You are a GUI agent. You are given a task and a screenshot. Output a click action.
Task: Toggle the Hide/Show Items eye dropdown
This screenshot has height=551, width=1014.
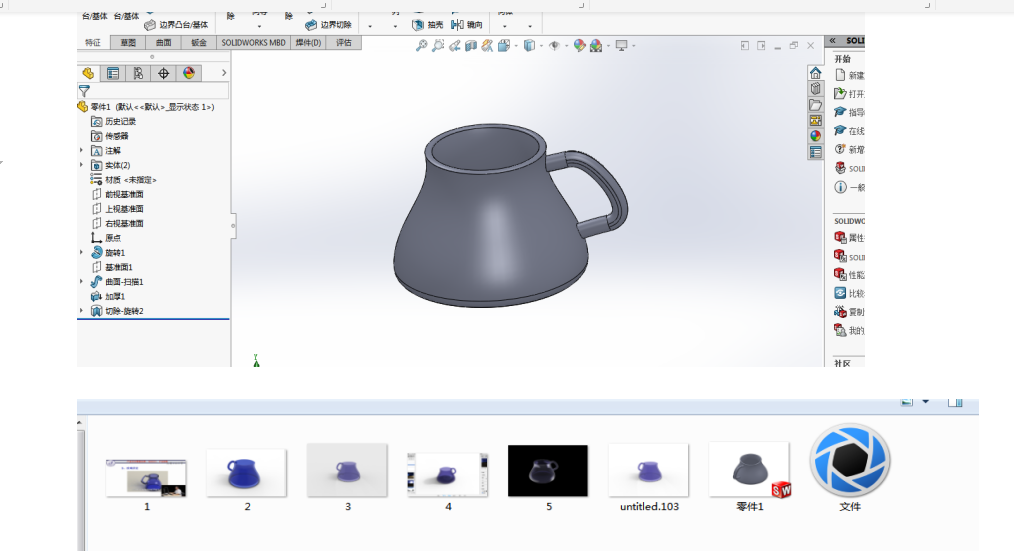[554, 45]
